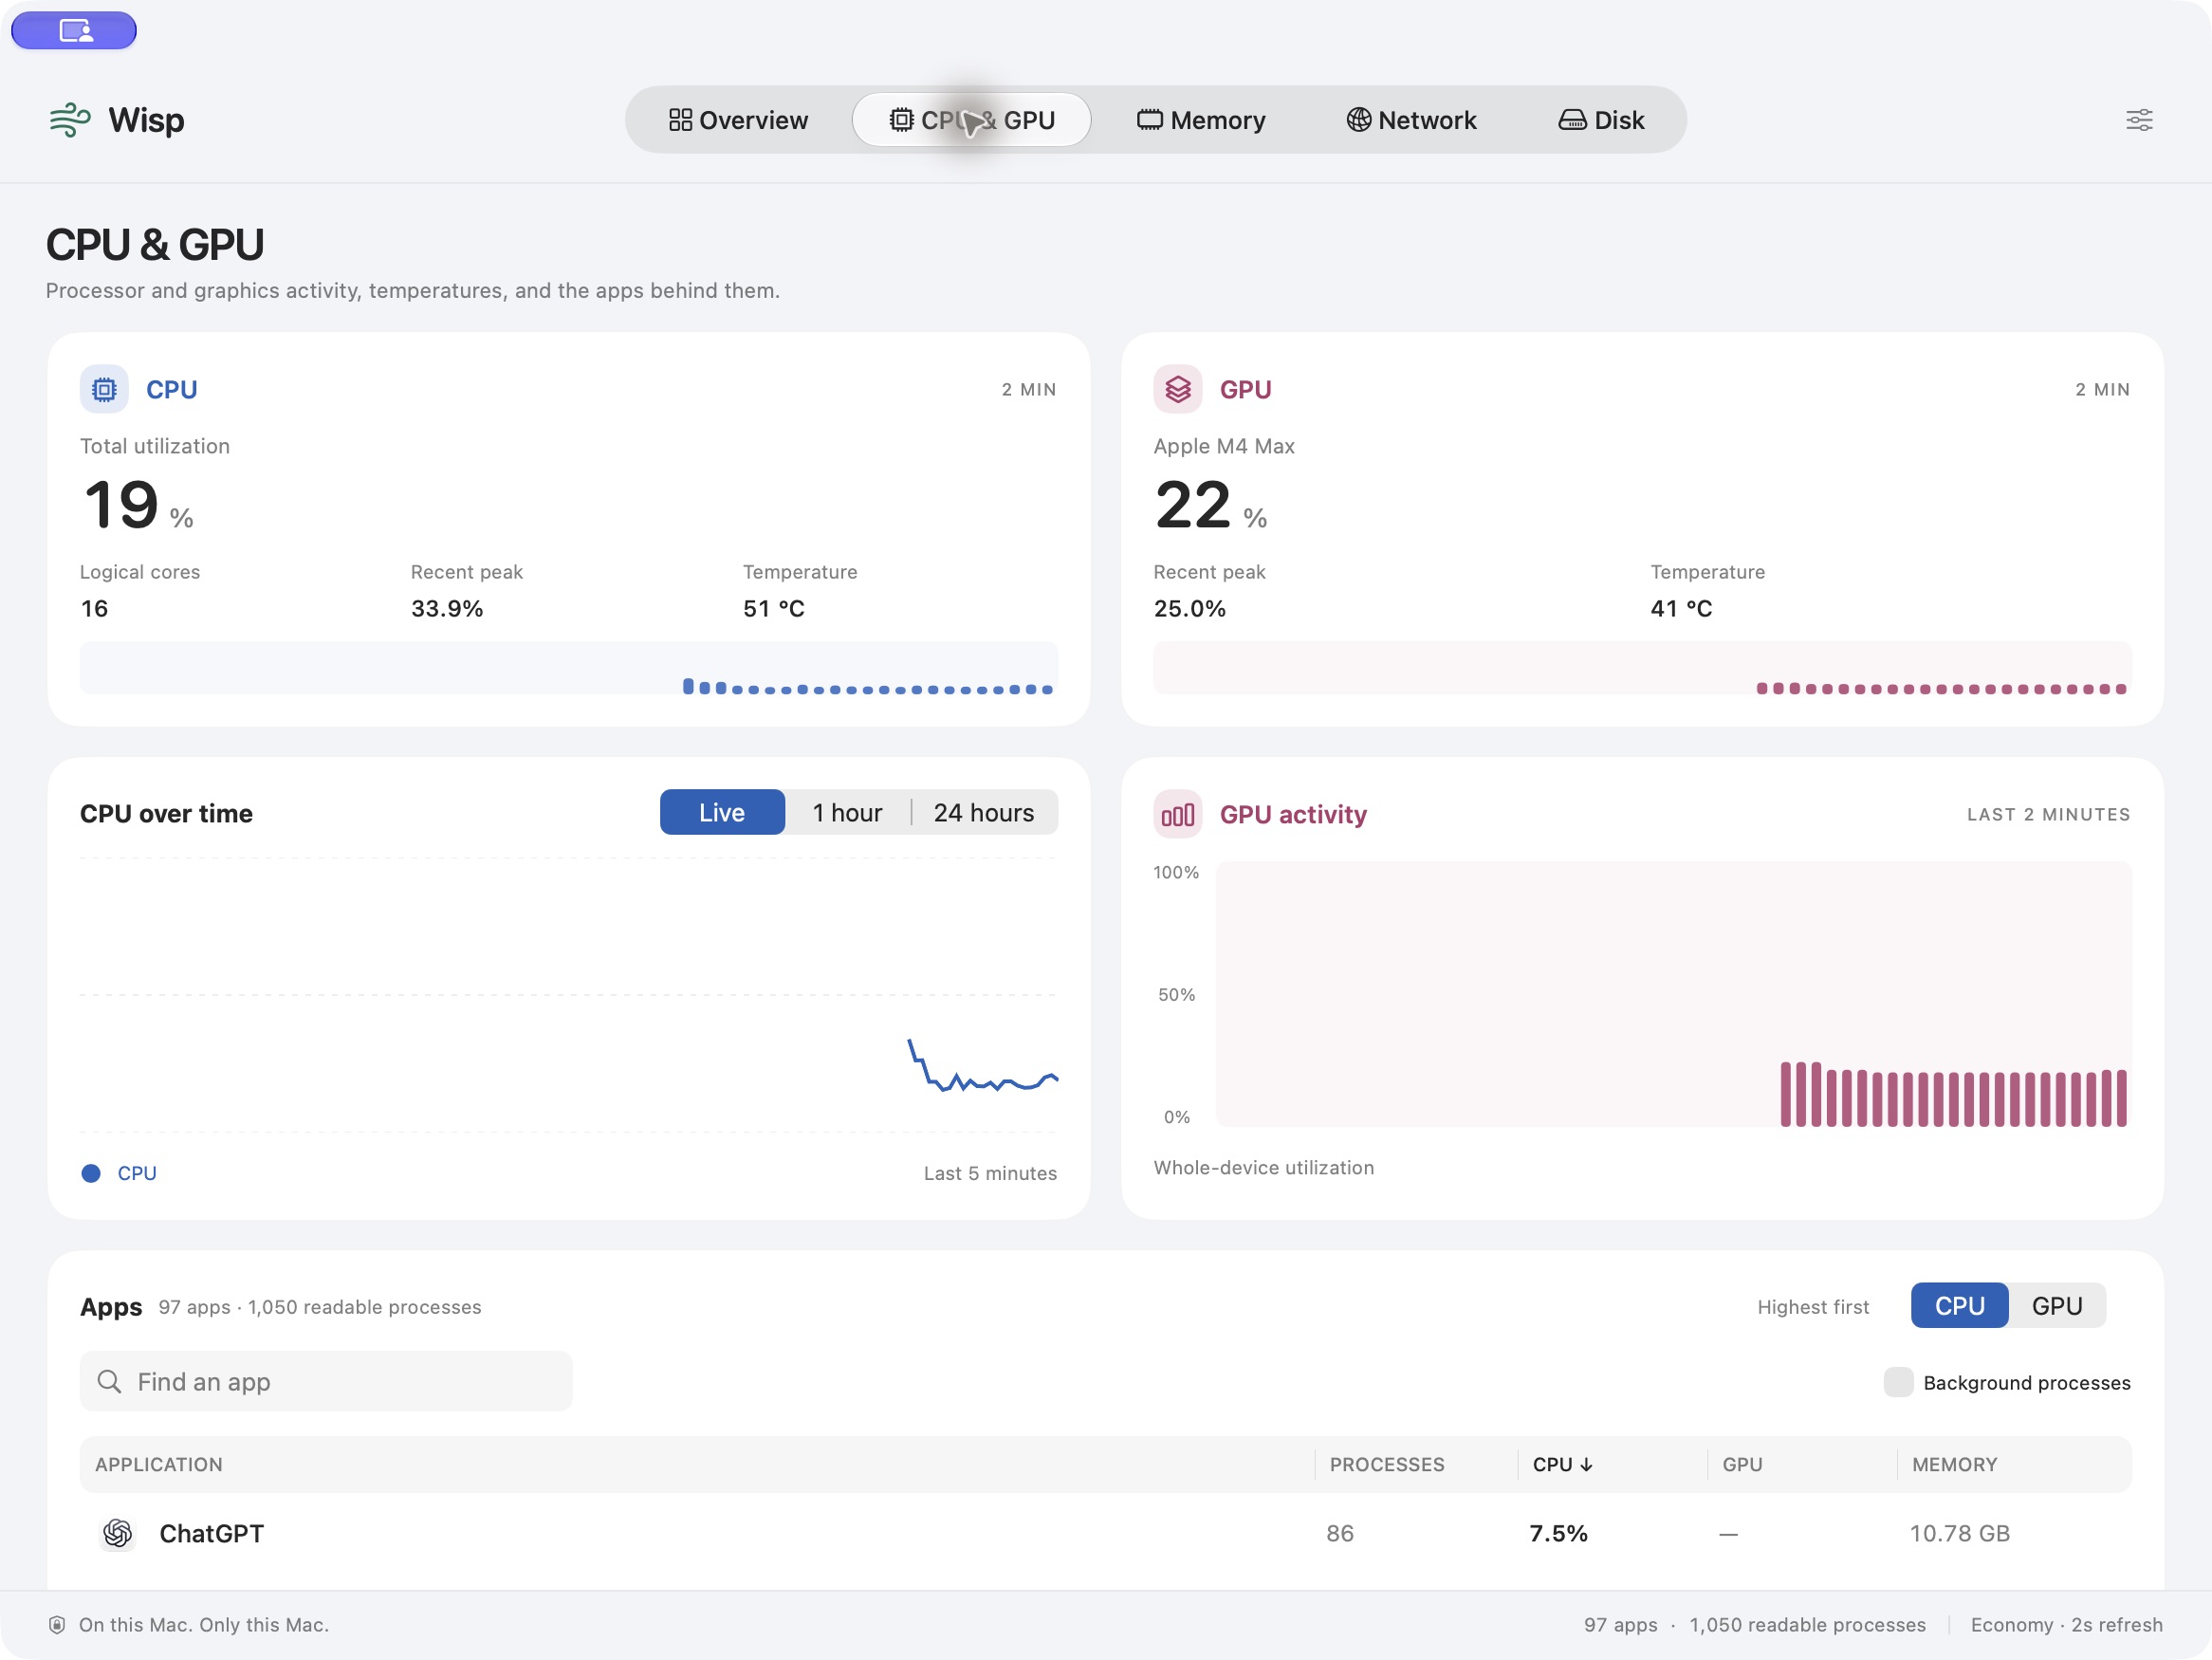
Task: Click the magnifier icon in search field
Action: (109, 1381)
